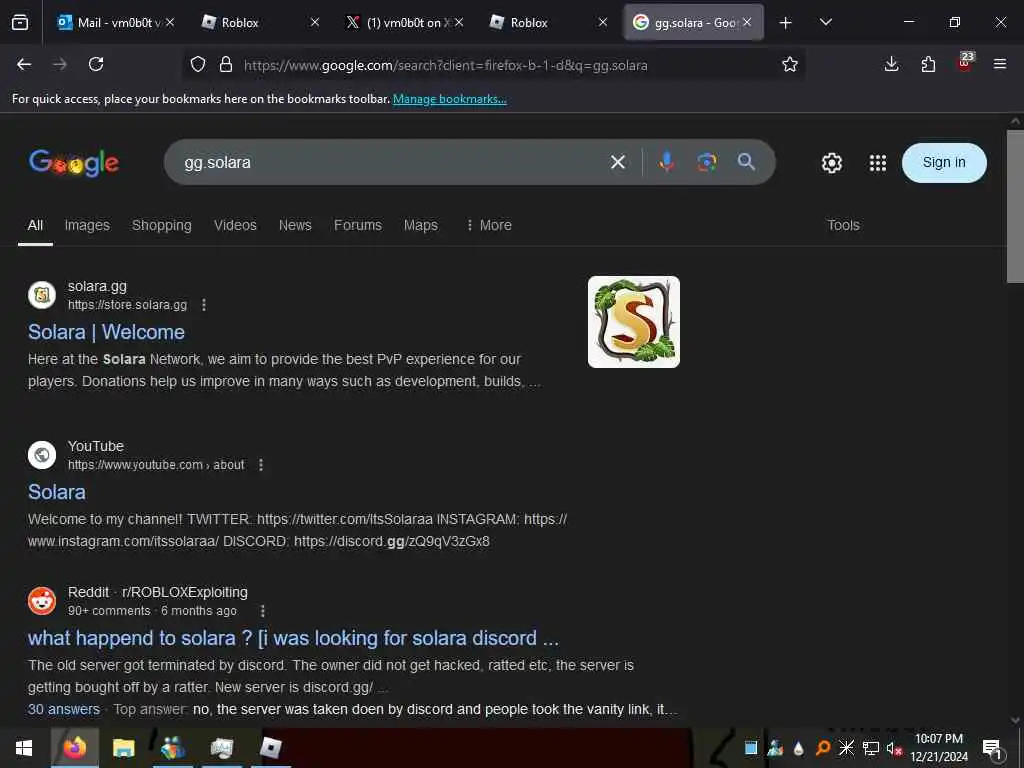Start Google voice search microphone
The height and width of the screenshot is (768, 1024).
coord(666,162)
